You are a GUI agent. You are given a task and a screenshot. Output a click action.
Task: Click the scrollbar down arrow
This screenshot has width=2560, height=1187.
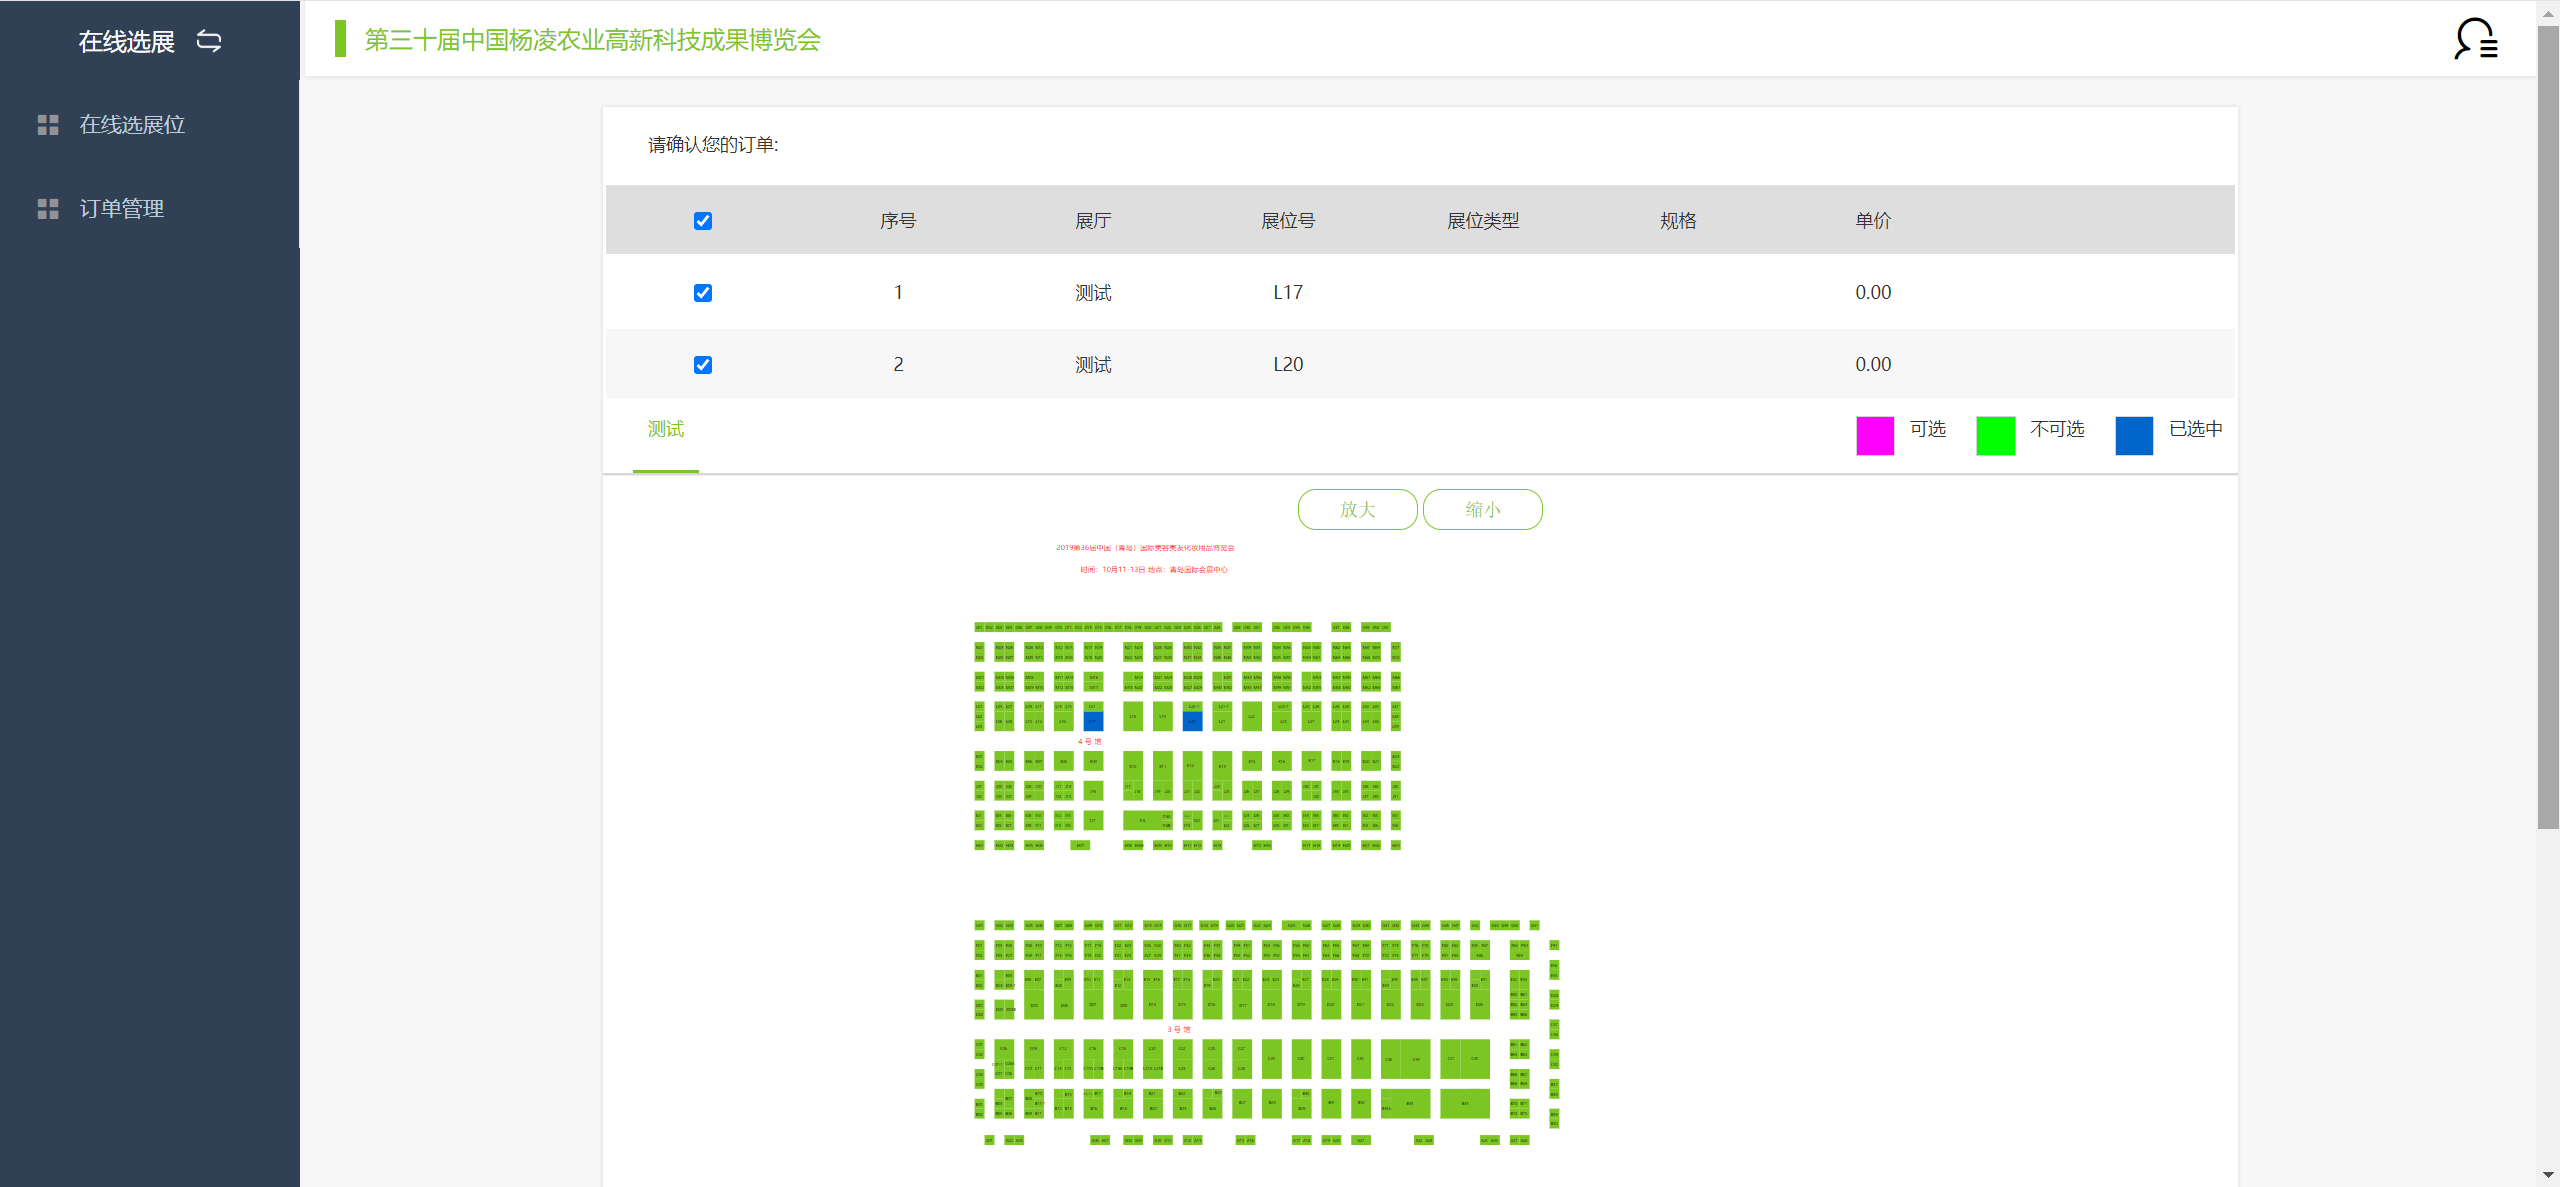pos(2548,1176)
